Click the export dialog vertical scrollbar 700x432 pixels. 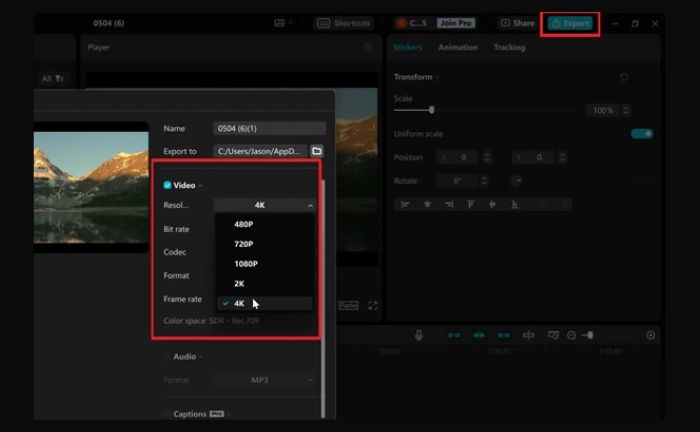(x=323, y=299)
